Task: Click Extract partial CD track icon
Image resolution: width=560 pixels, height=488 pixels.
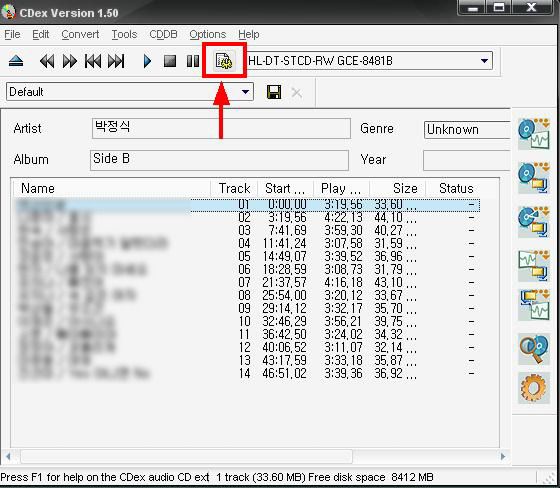Action: pyautogui.click(x=534, y=221)
